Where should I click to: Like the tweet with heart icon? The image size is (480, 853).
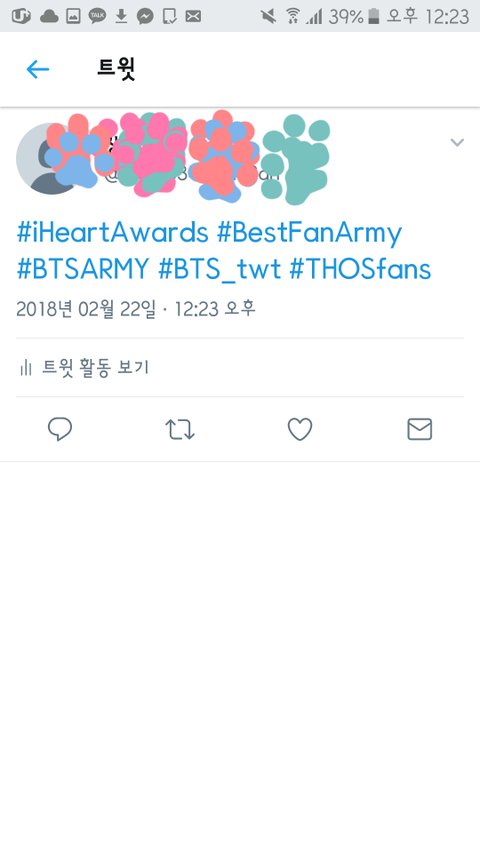[x=300, y=429]
